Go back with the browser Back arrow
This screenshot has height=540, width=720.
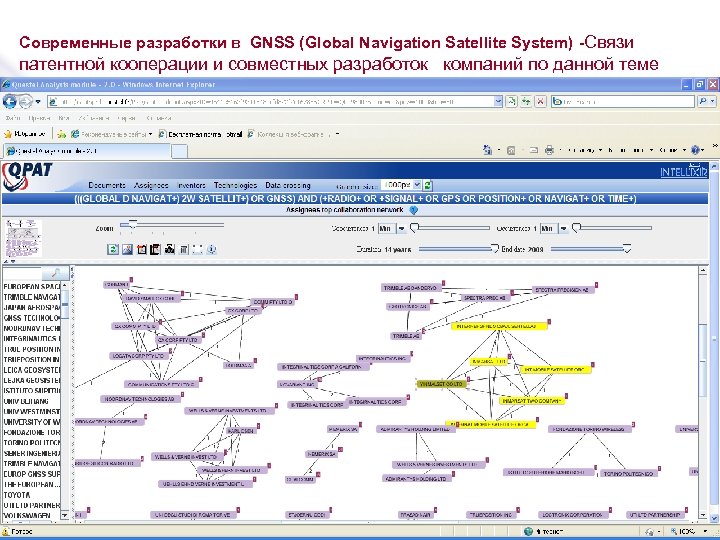(x=9, y=101)
